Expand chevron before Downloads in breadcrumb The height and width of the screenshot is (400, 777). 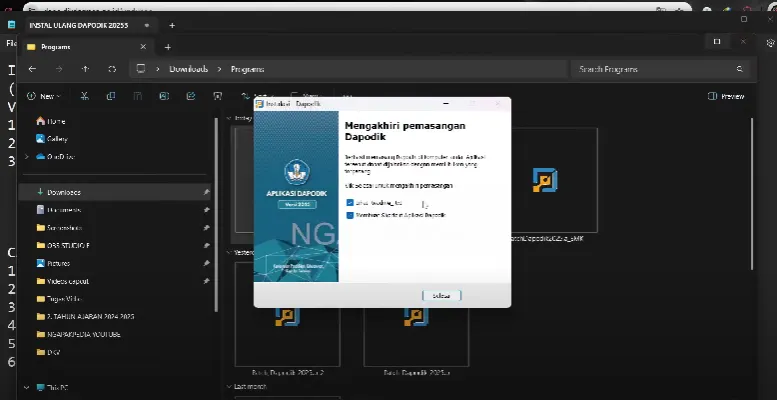158,69
